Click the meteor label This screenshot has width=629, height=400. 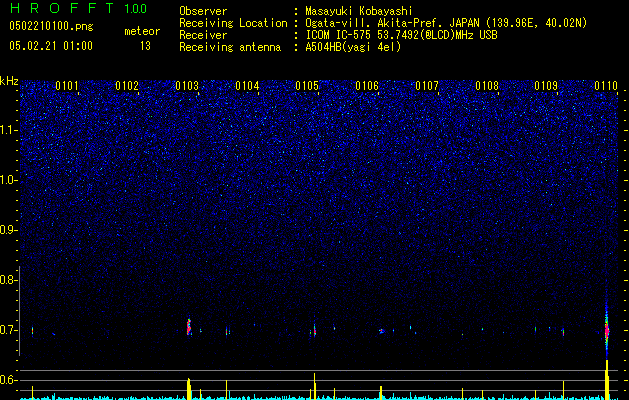142,31
